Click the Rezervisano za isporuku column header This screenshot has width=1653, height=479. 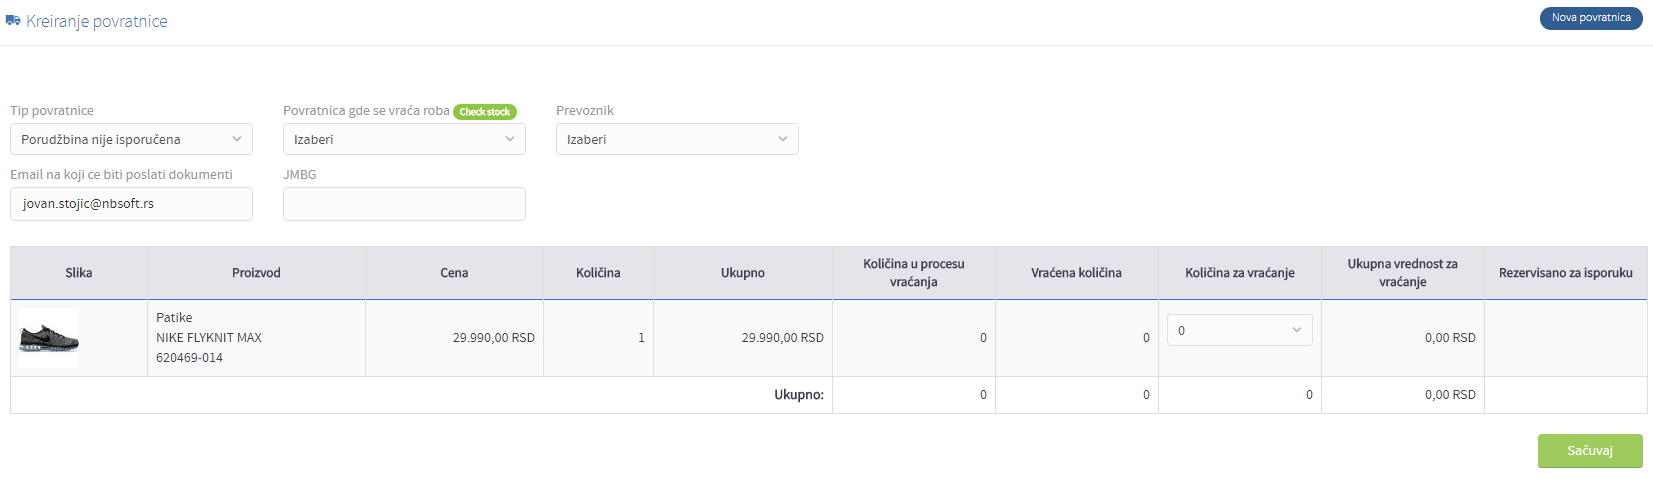[x=1566, y=273]
